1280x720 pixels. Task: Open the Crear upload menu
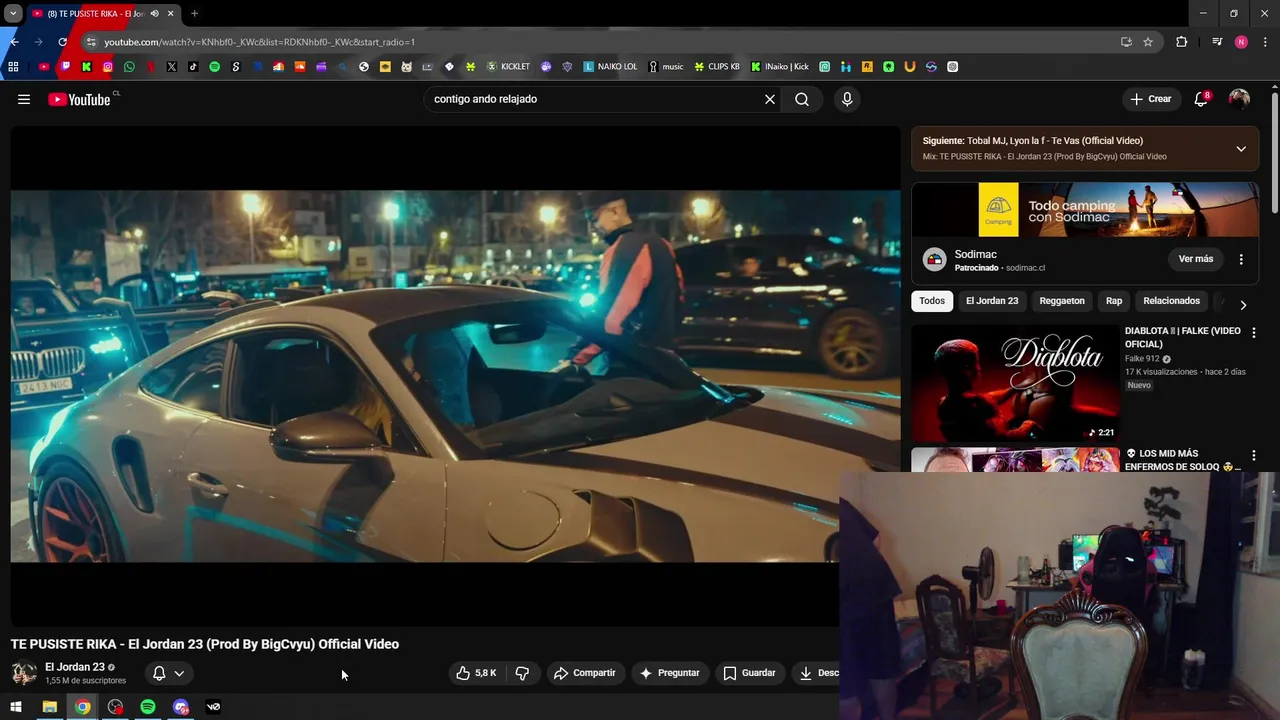click(x=1150, y=99)
